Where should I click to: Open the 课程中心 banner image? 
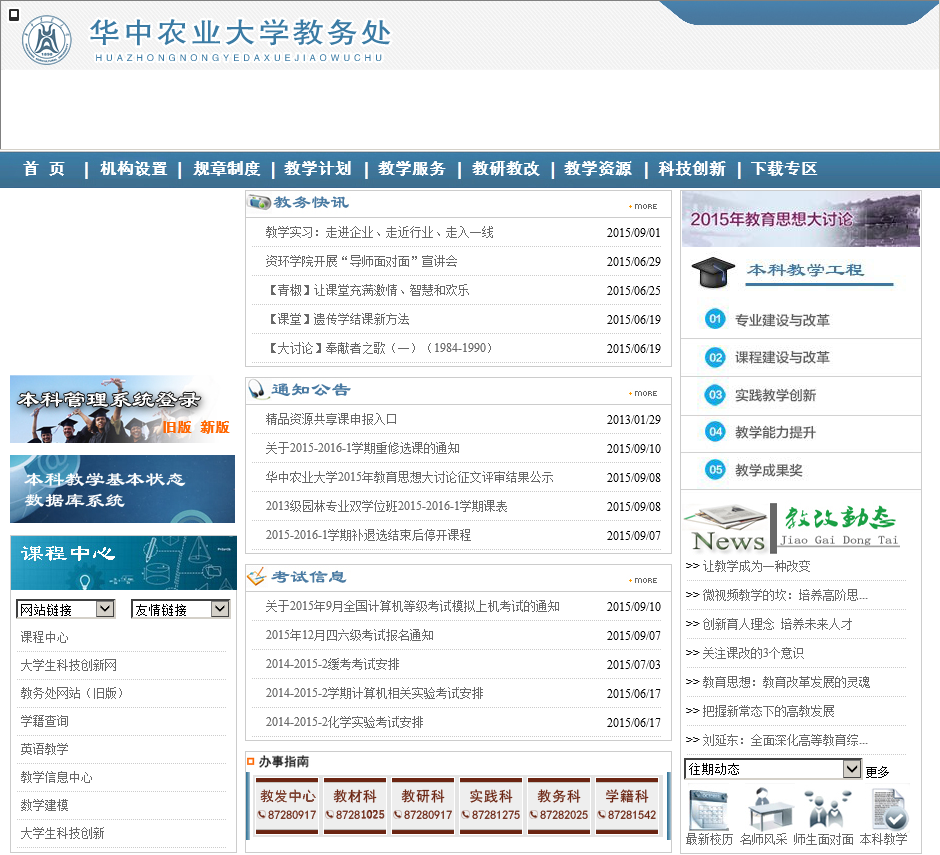tap(123, 563)
